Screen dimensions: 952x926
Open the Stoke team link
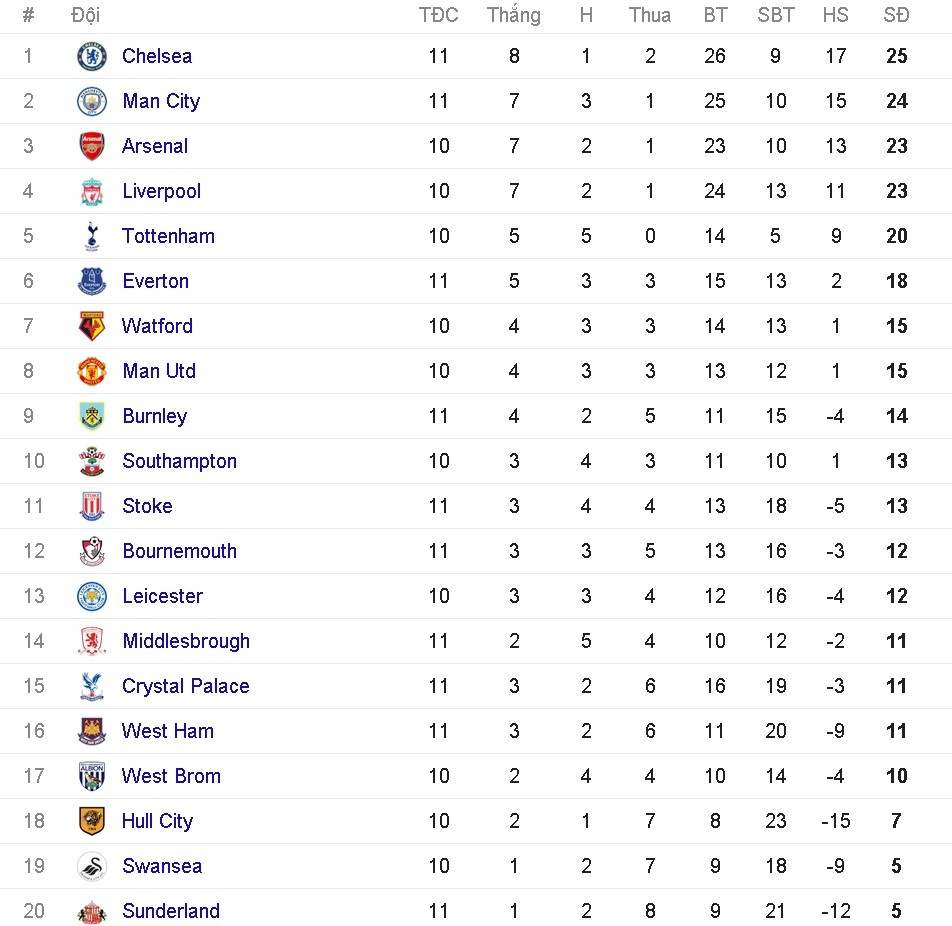tap(147, 506)
